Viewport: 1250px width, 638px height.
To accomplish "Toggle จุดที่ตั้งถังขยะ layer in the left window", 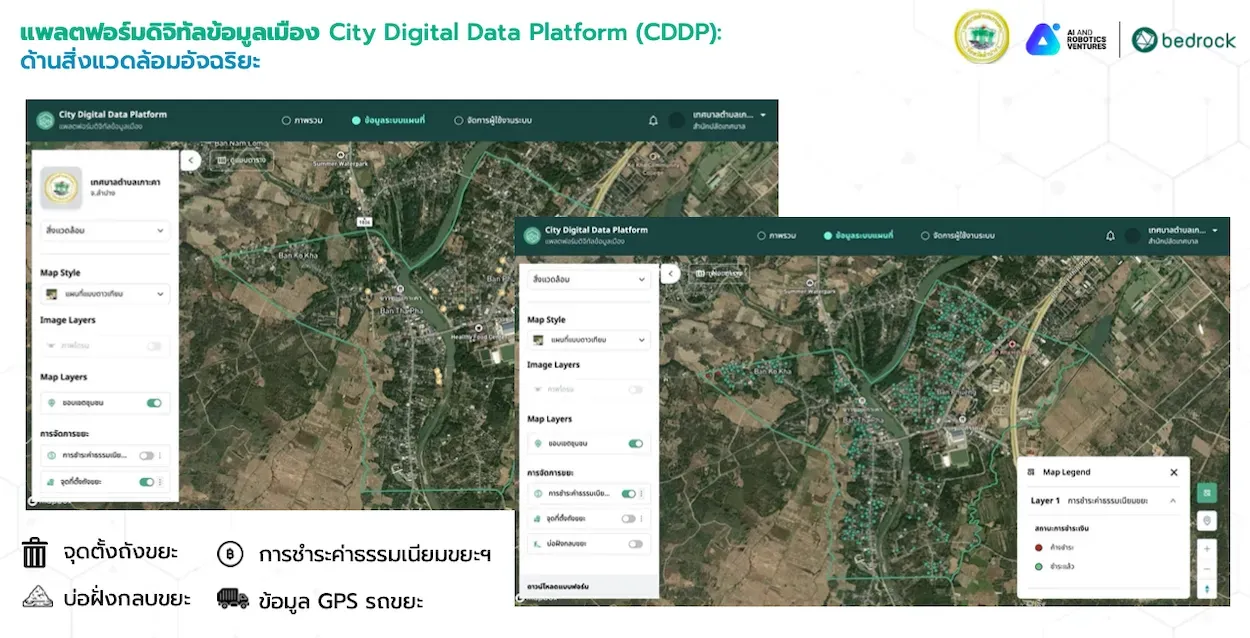I will (x=147, y=482).
